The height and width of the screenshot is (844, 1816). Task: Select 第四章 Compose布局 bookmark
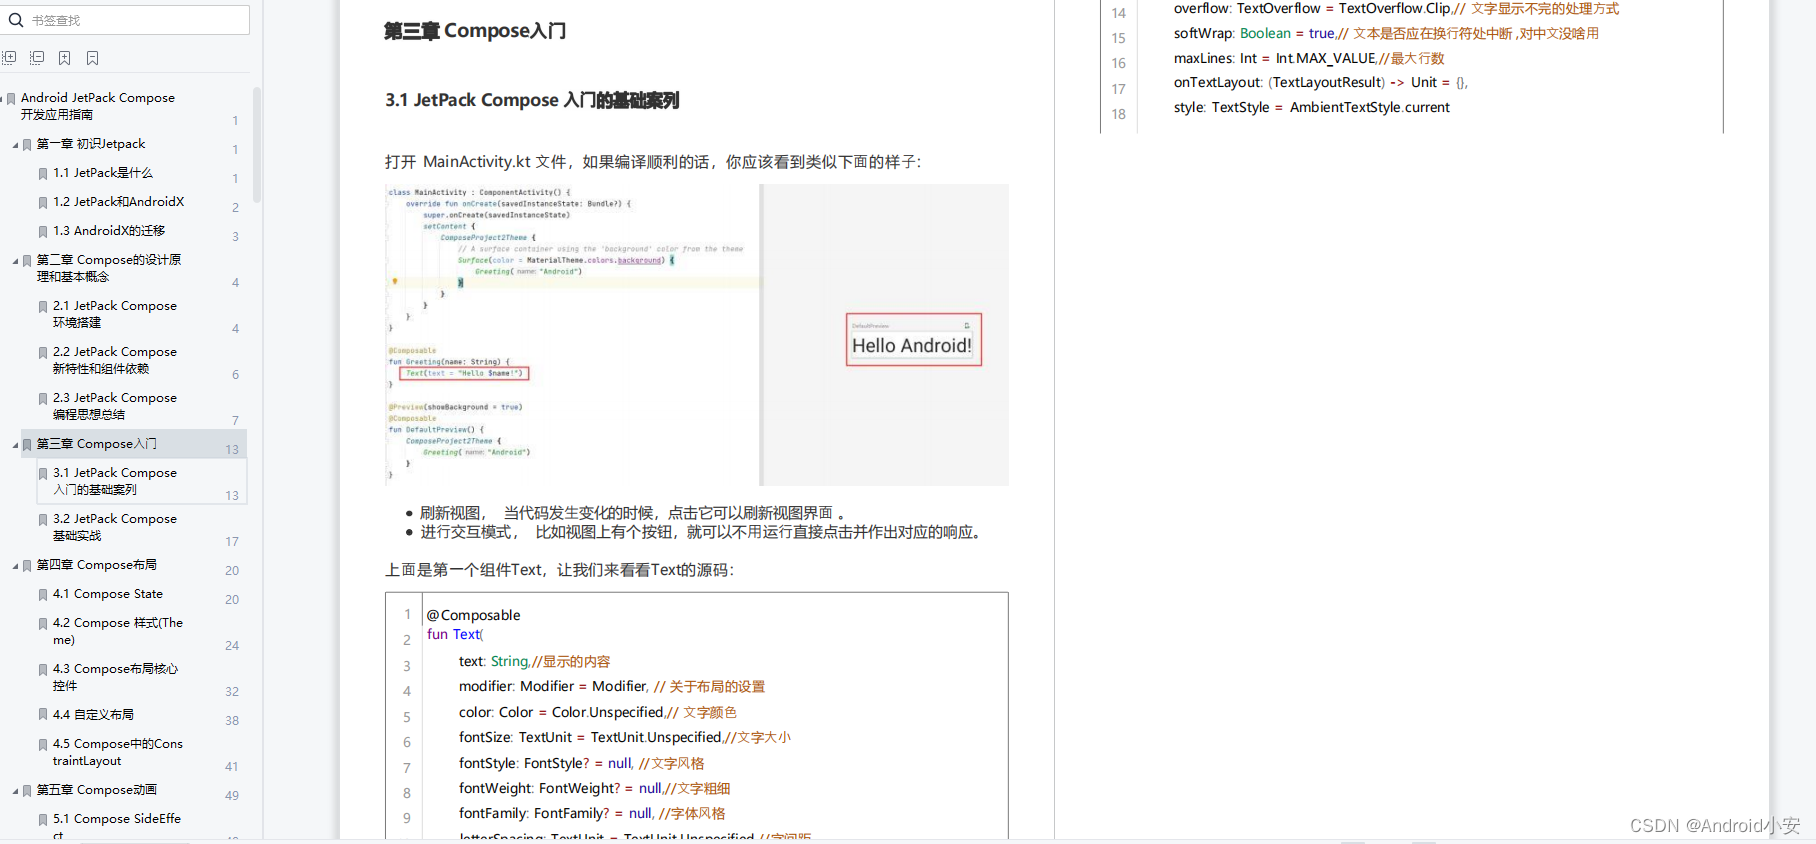(97, 565)
